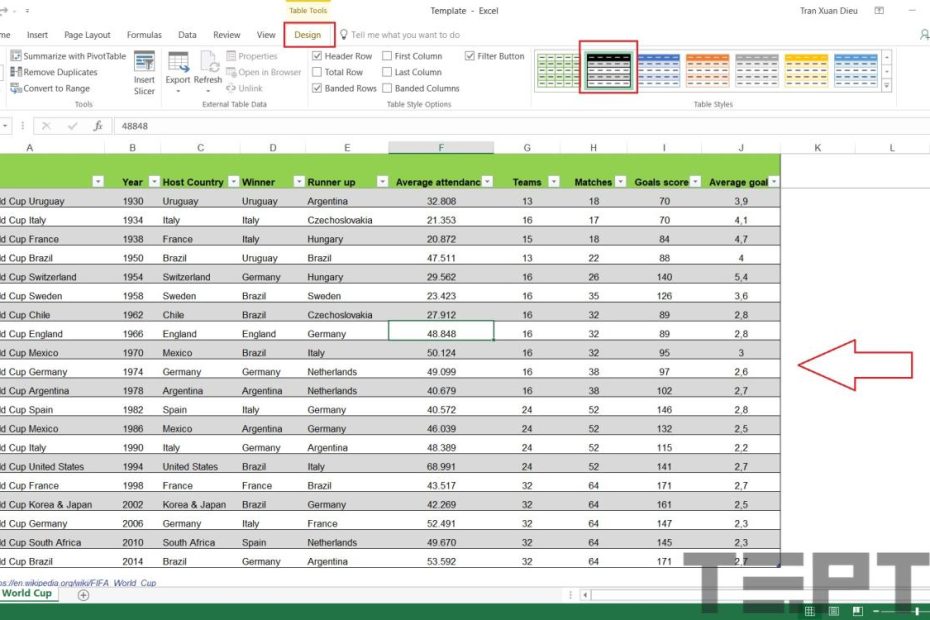Click the Insert Function fx icon
The height and width of the screenshot is (620, 930).
tap(98, 126)
